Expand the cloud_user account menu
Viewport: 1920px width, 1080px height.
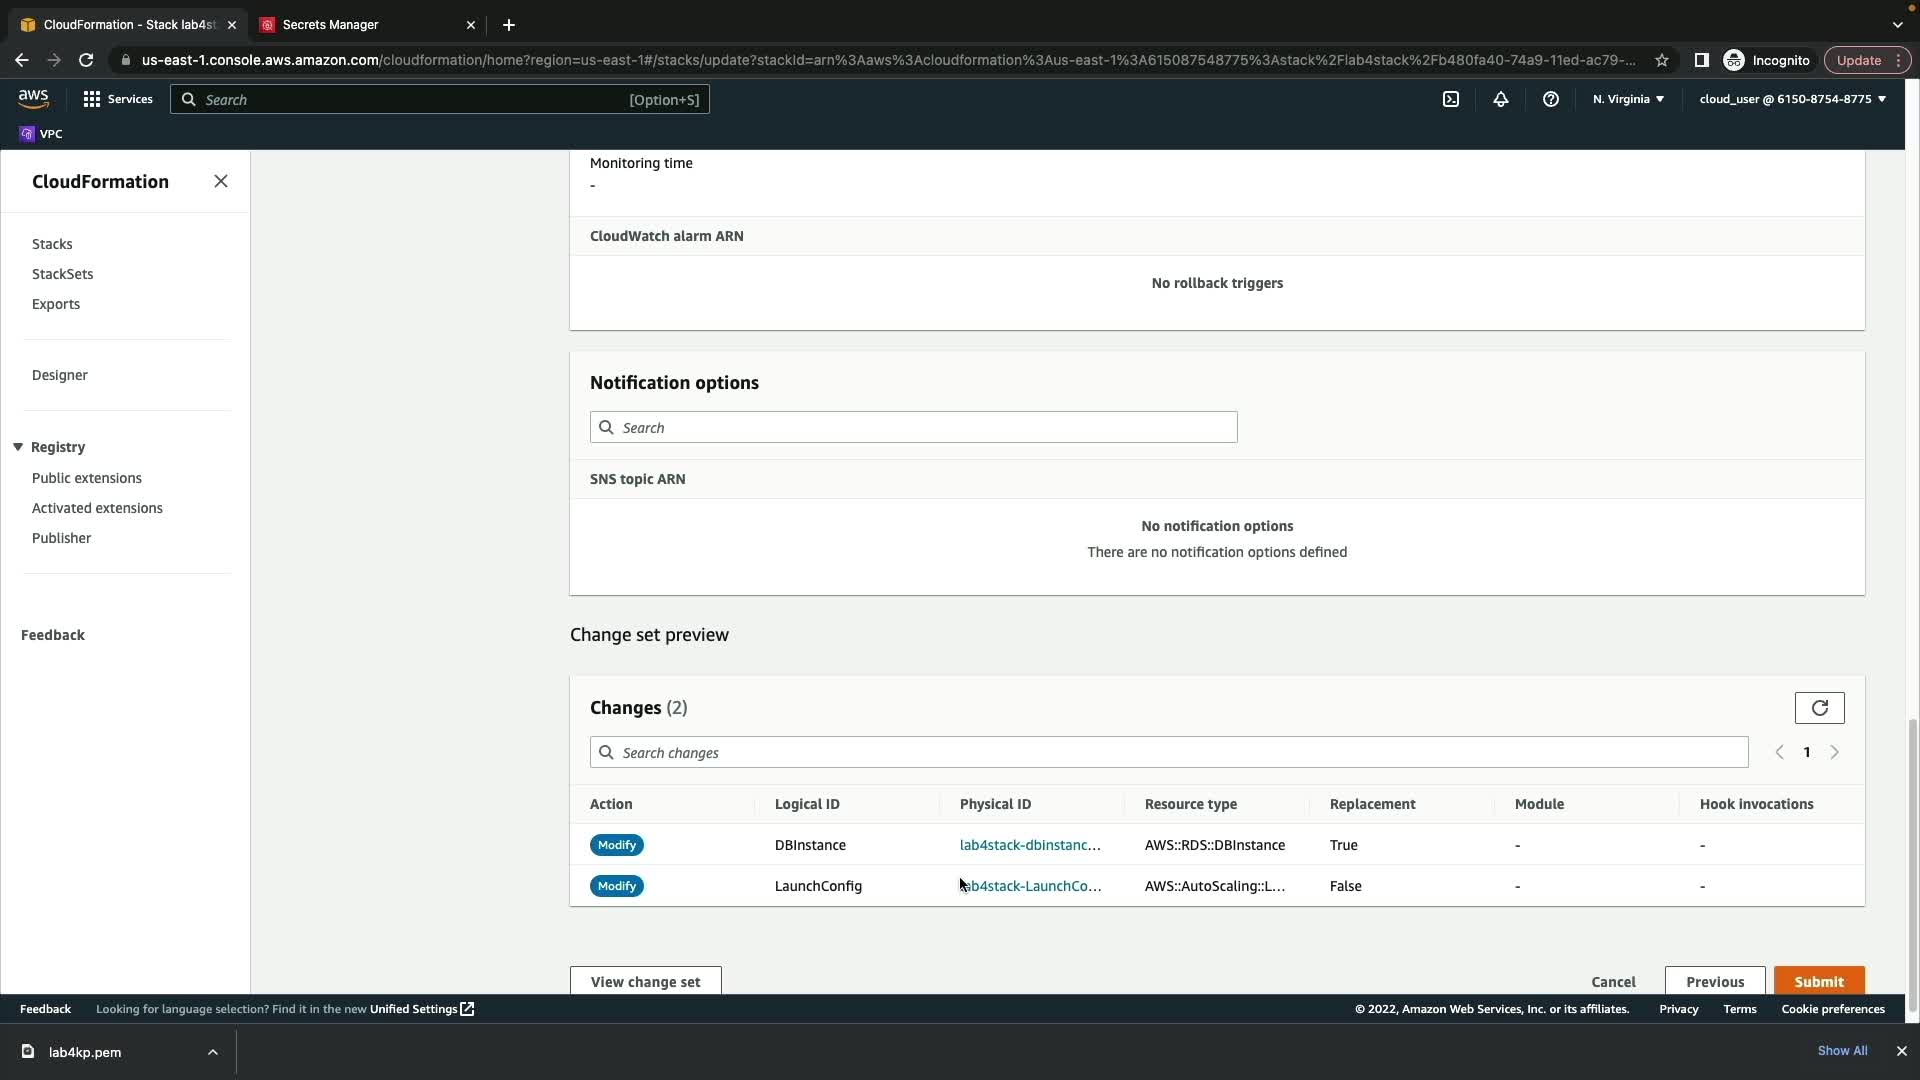(x=1792, y=99)
